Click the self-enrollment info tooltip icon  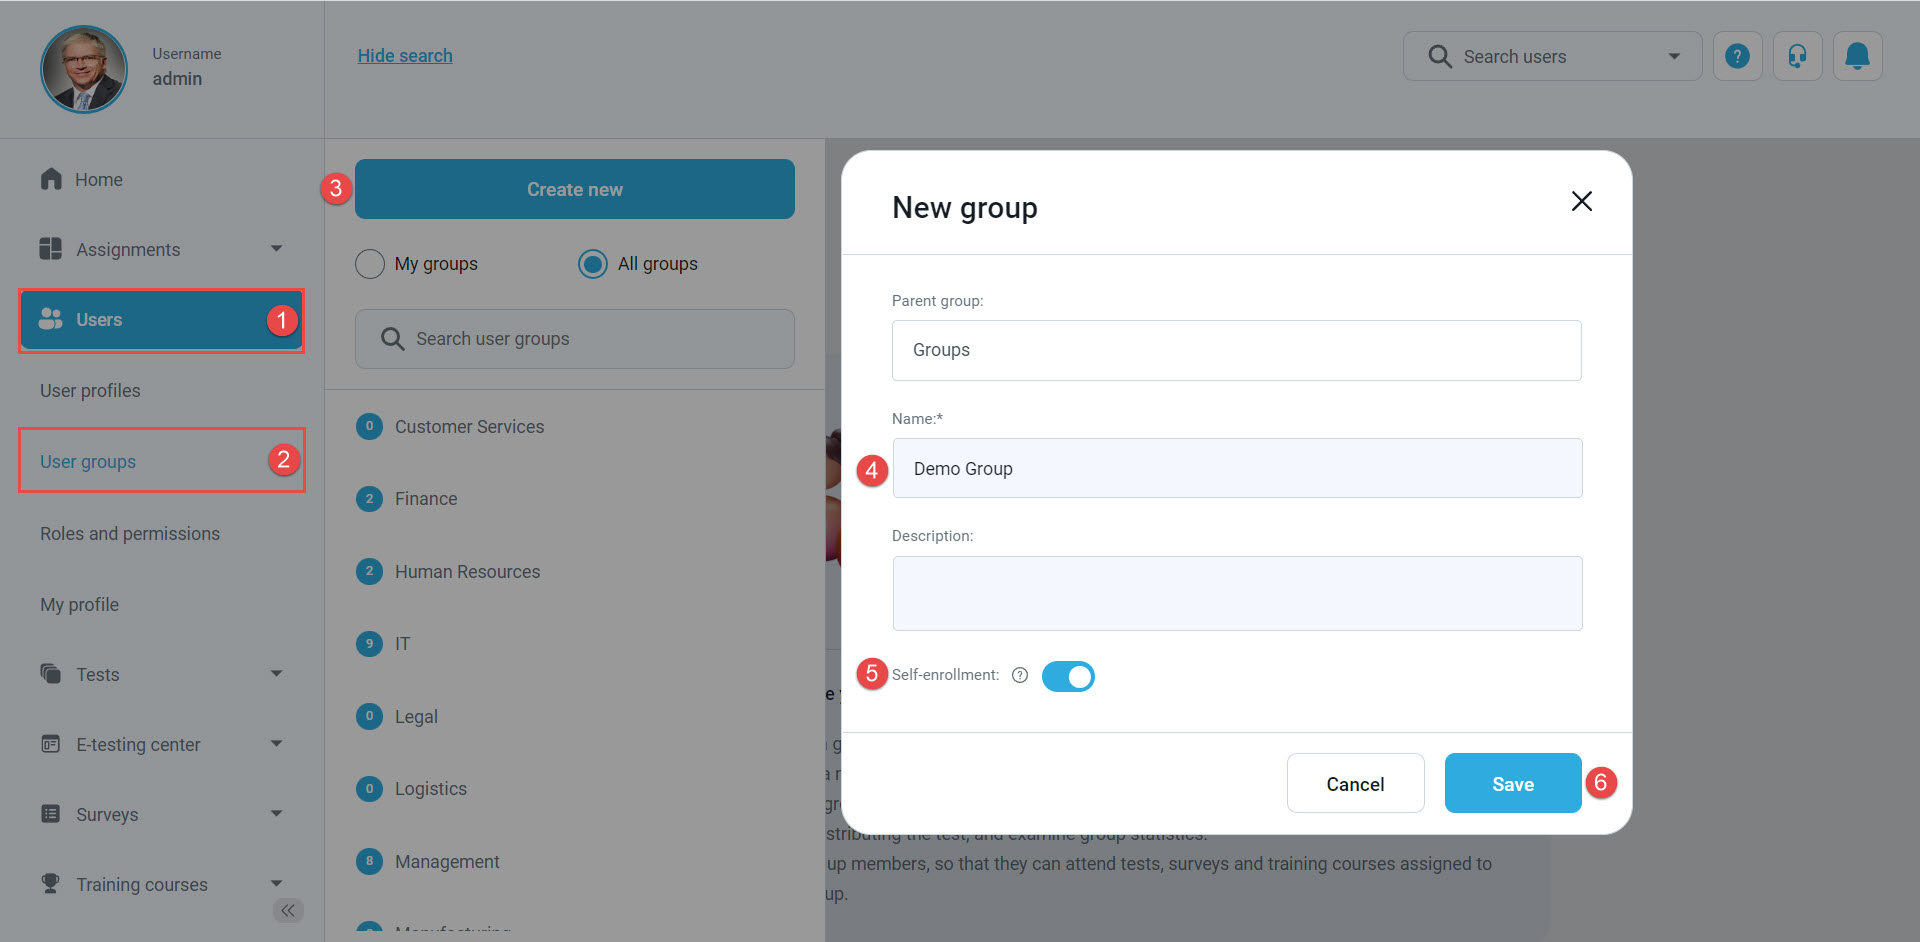click(1020, 675)
